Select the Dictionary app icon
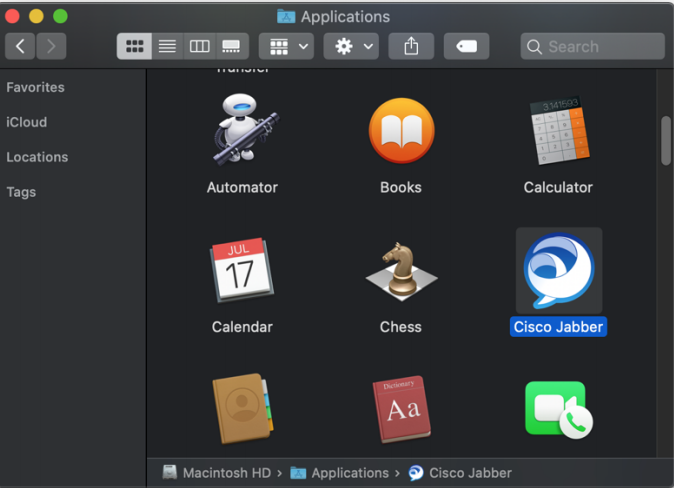This screenshot has height=488, width=674. [401, 409]
